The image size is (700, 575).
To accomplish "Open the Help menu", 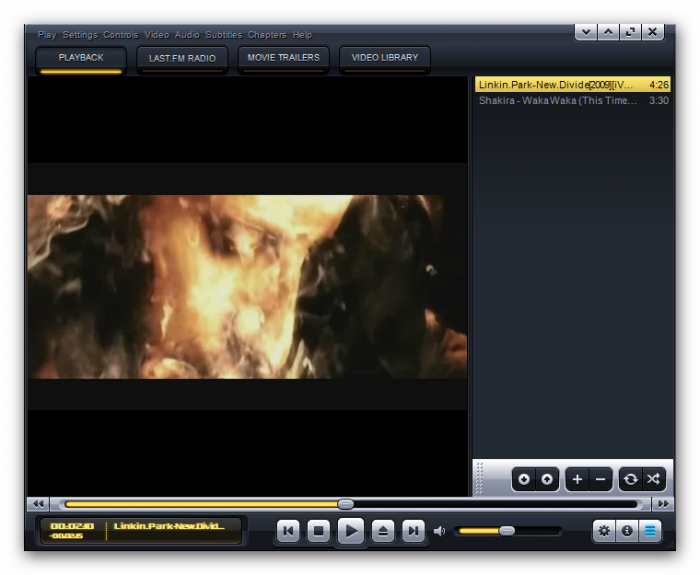I will (302, 35).
